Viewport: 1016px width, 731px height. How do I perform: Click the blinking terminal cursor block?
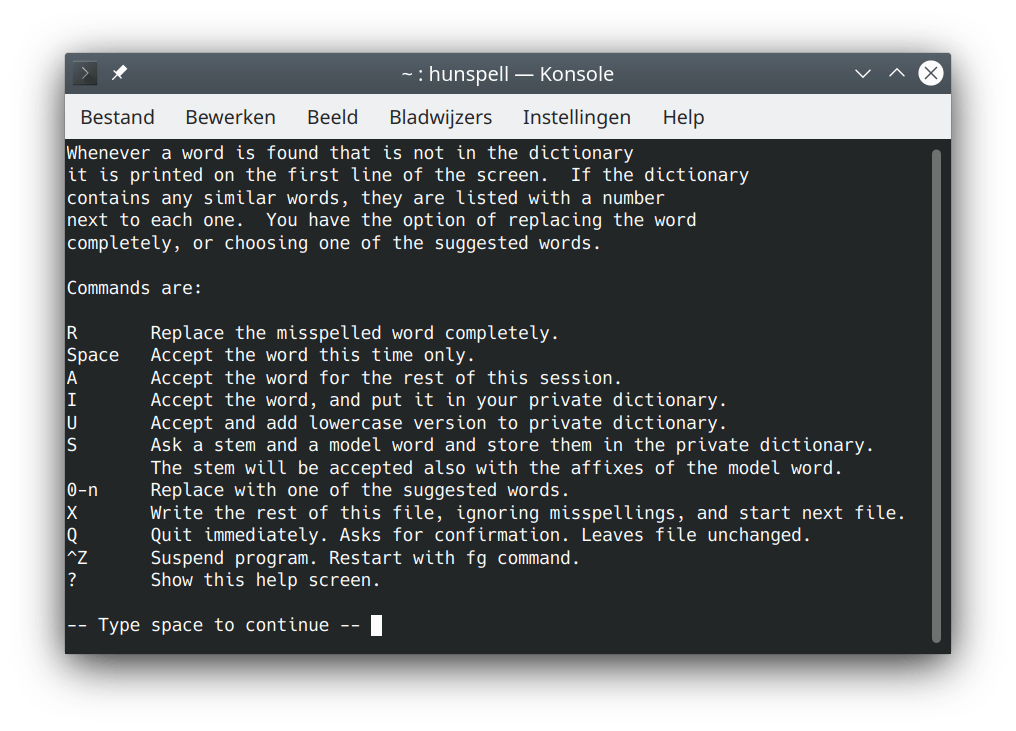pyautogui.click(x=376, y=626)
